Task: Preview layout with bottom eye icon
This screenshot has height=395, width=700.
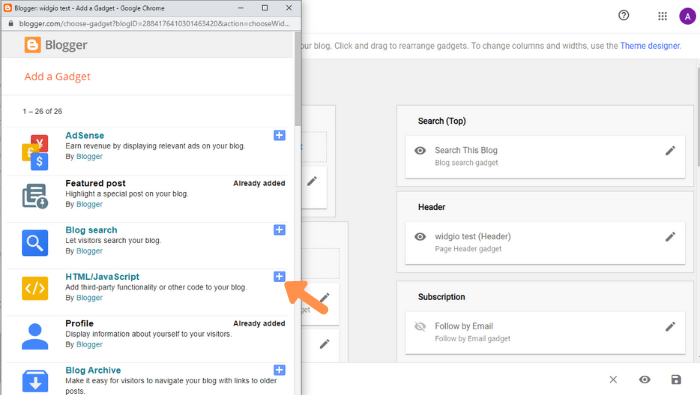Action: 645,380
